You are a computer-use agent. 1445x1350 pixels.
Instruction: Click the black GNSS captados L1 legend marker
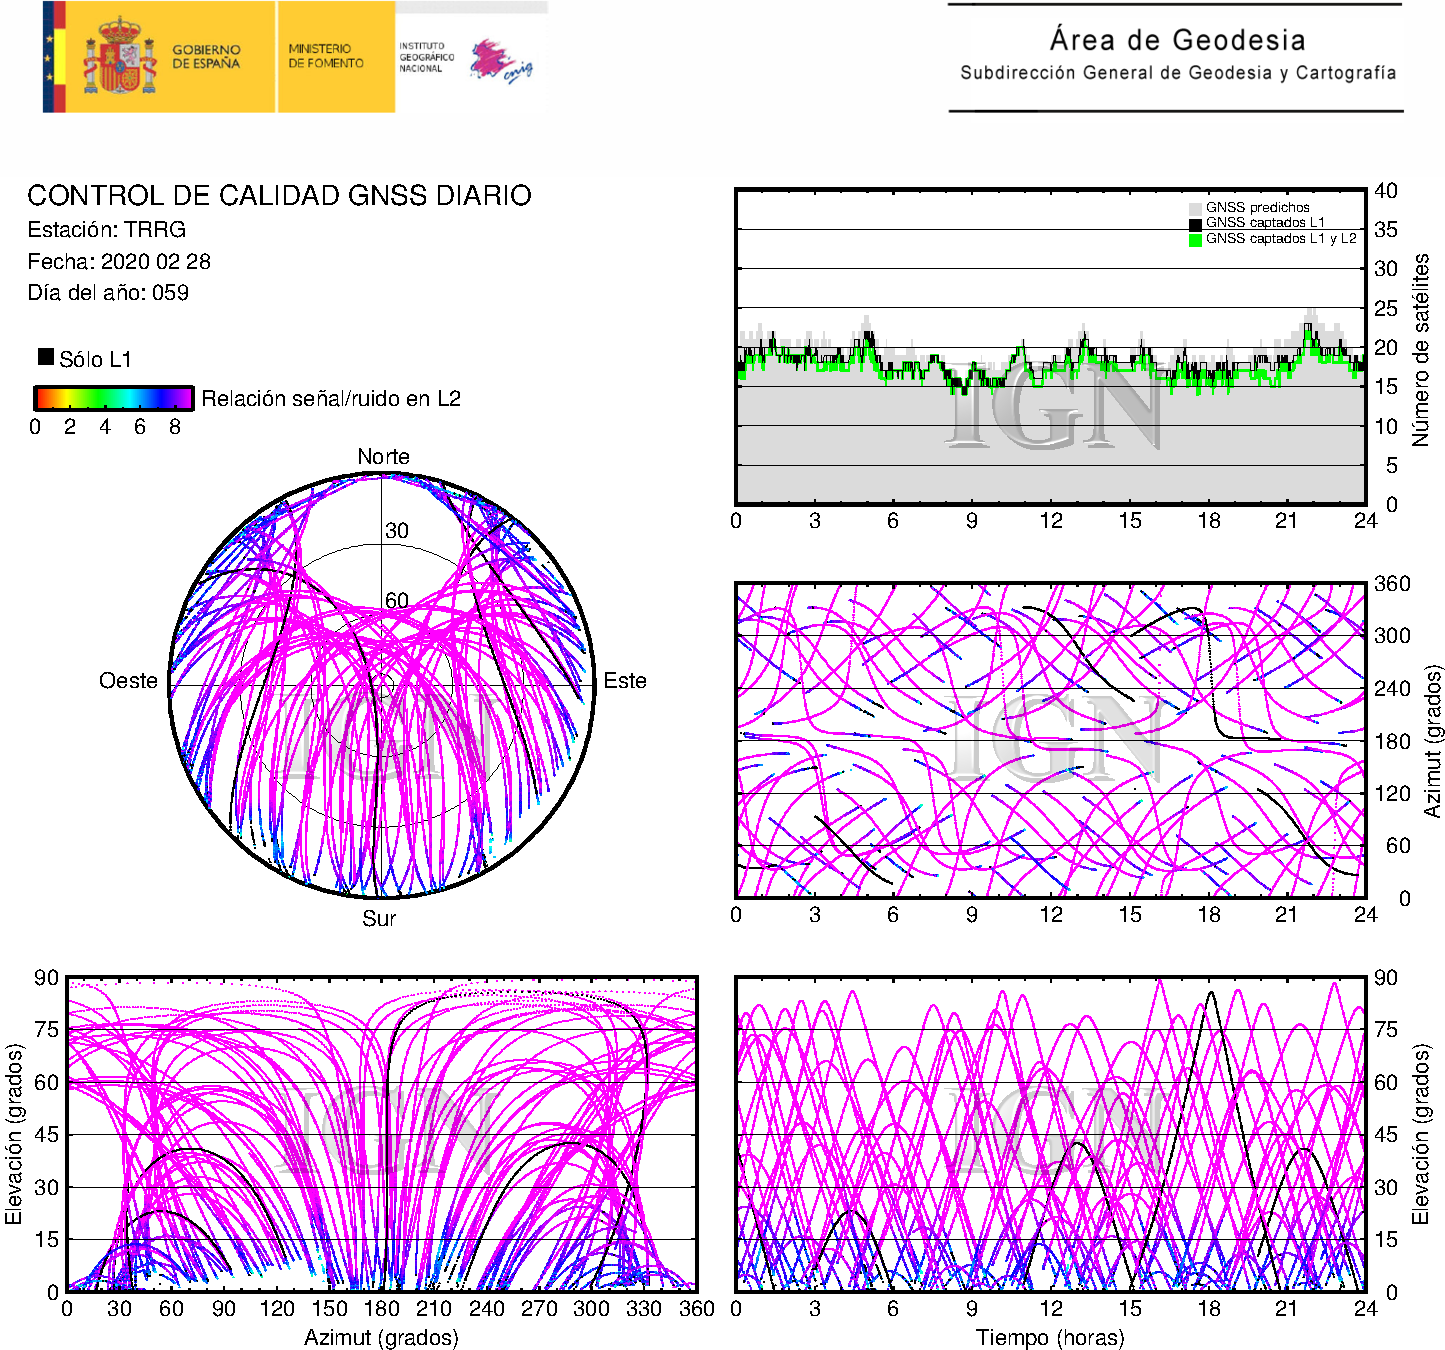1195,223
